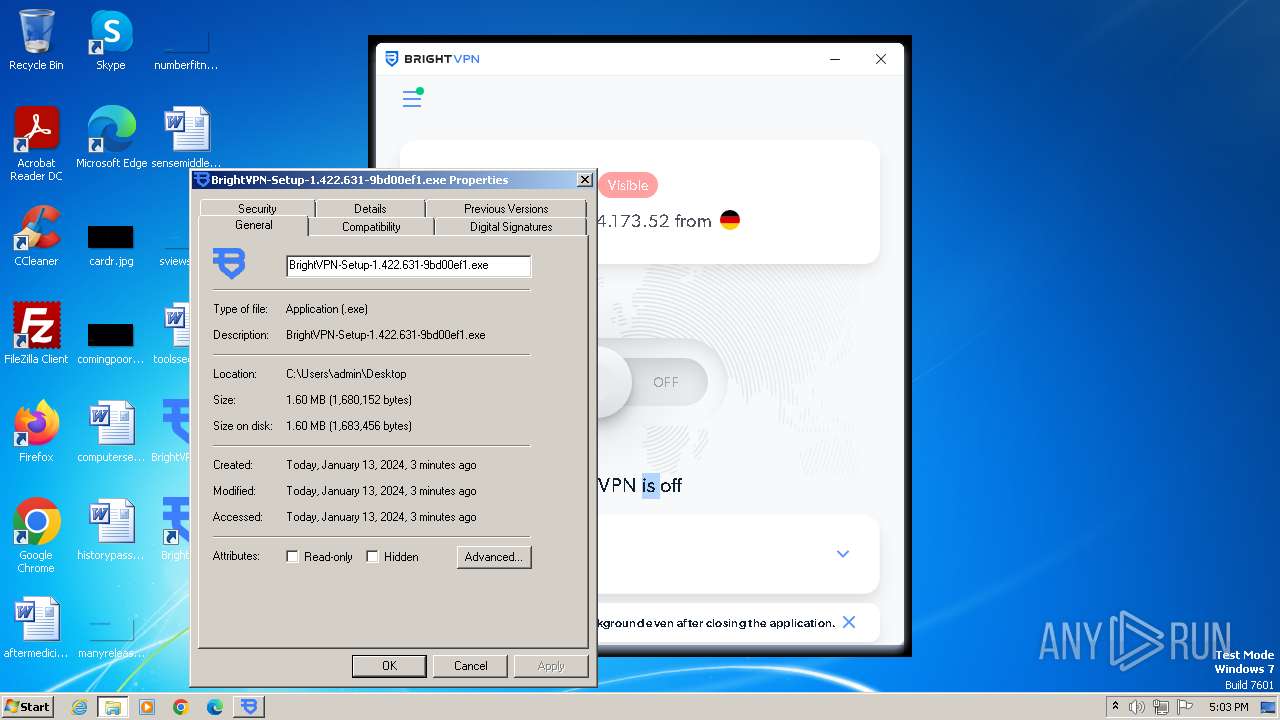Edit the file name text field
The width and height of the screenshot is (1280, 720).
pos(408,266)
